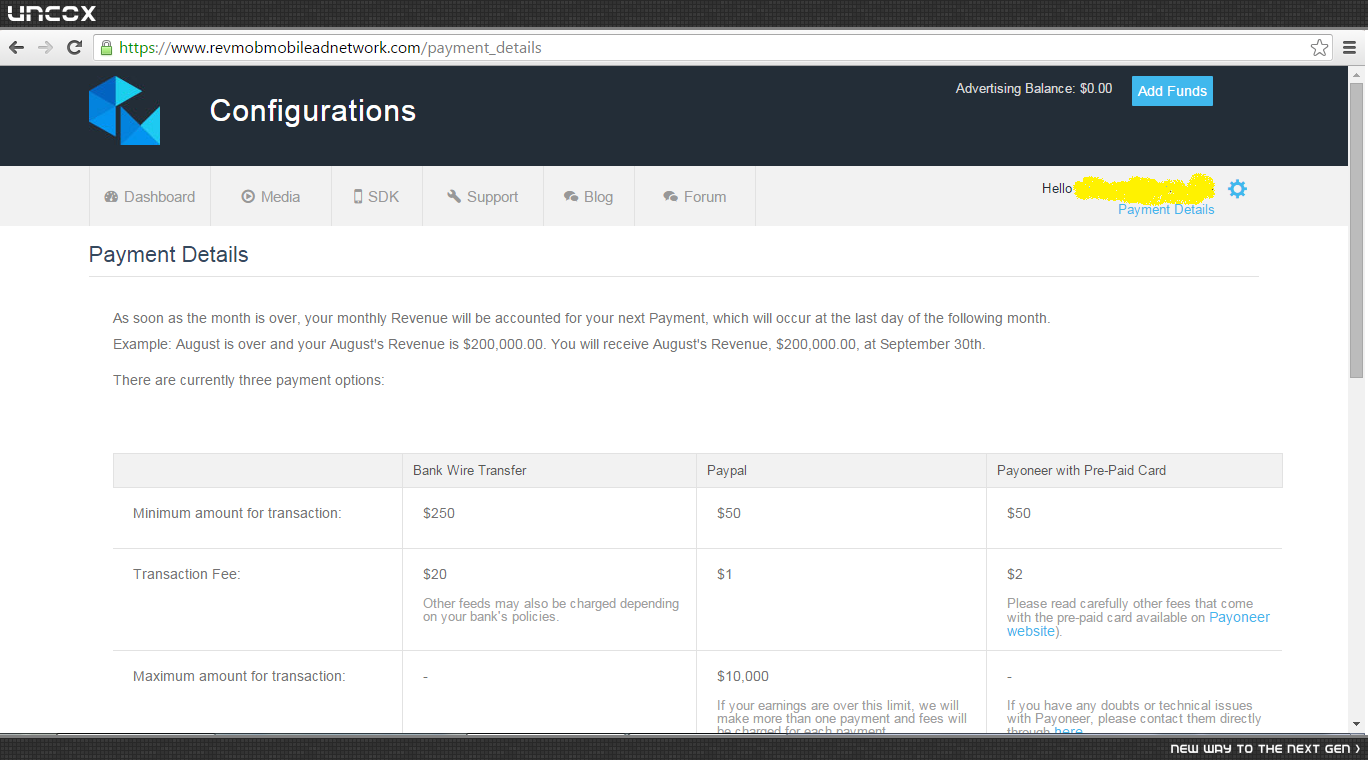Click the scrollbar up arrow
Viewport: 1368px width, 760px height.
pos(1357,75)
